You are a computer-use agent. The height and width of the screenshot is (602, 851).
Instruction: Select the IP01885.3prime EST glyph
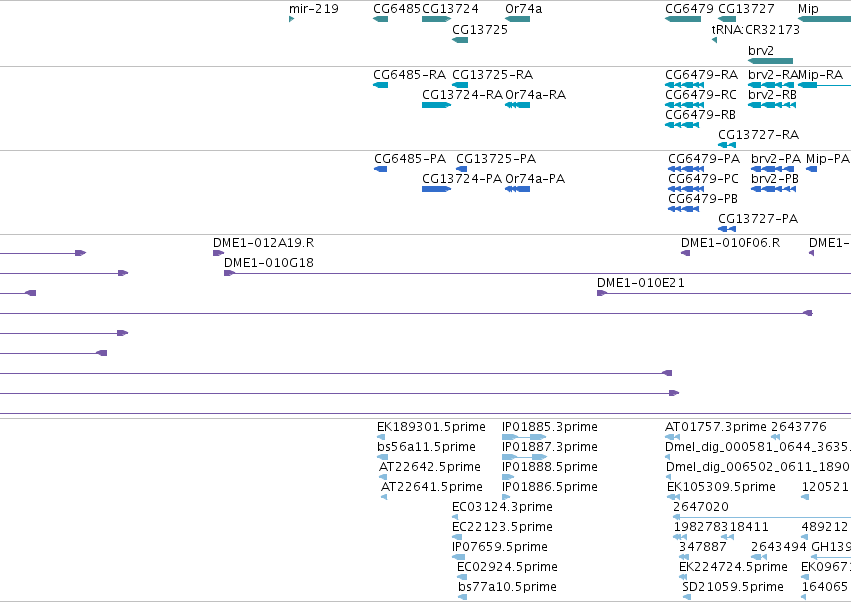point(524,437)
